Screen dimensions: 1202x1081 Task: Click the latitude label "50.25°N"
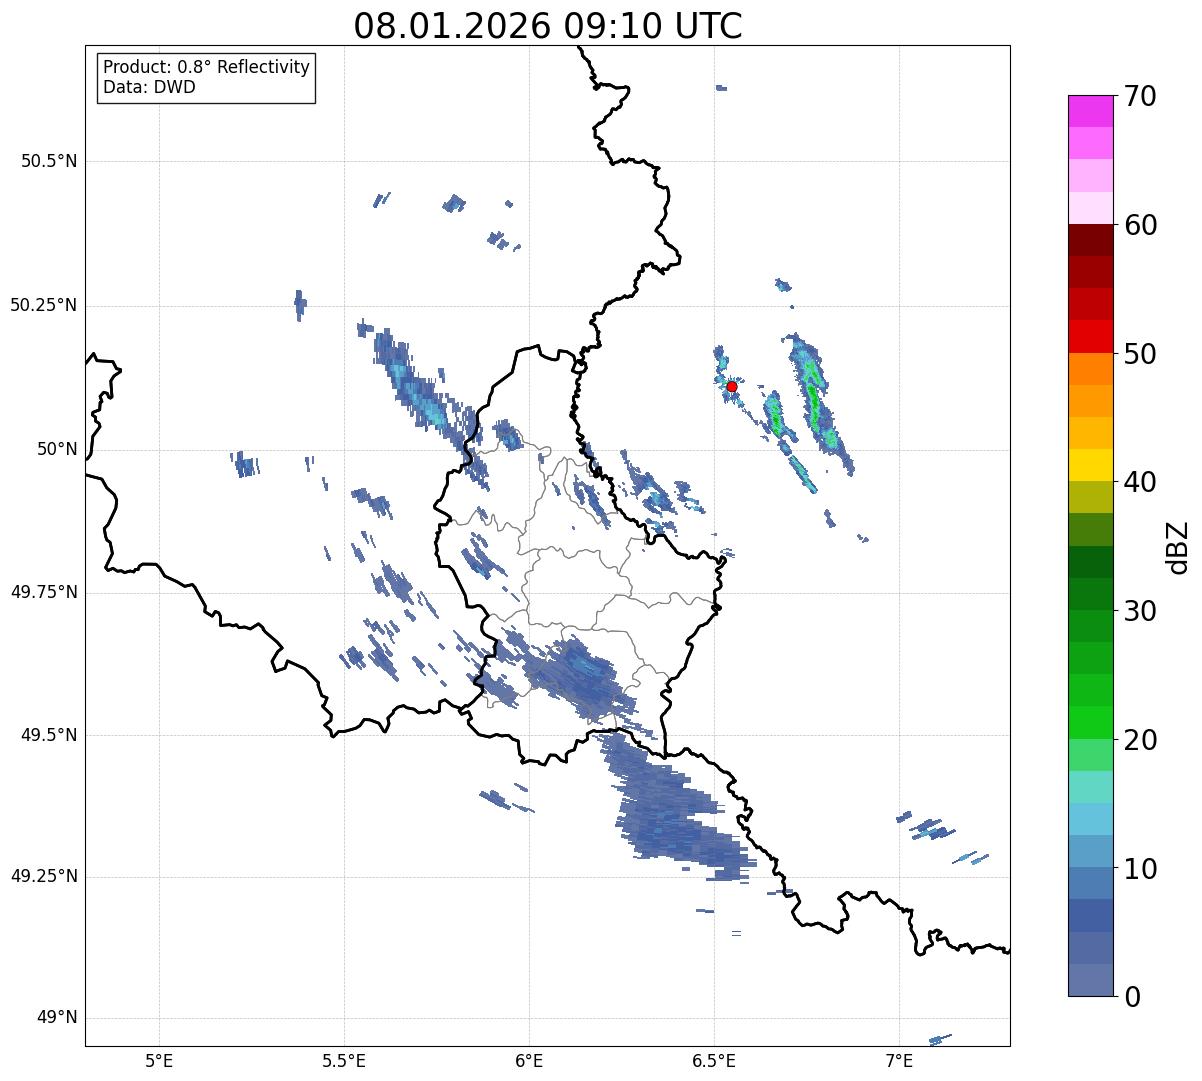point(43,305)
